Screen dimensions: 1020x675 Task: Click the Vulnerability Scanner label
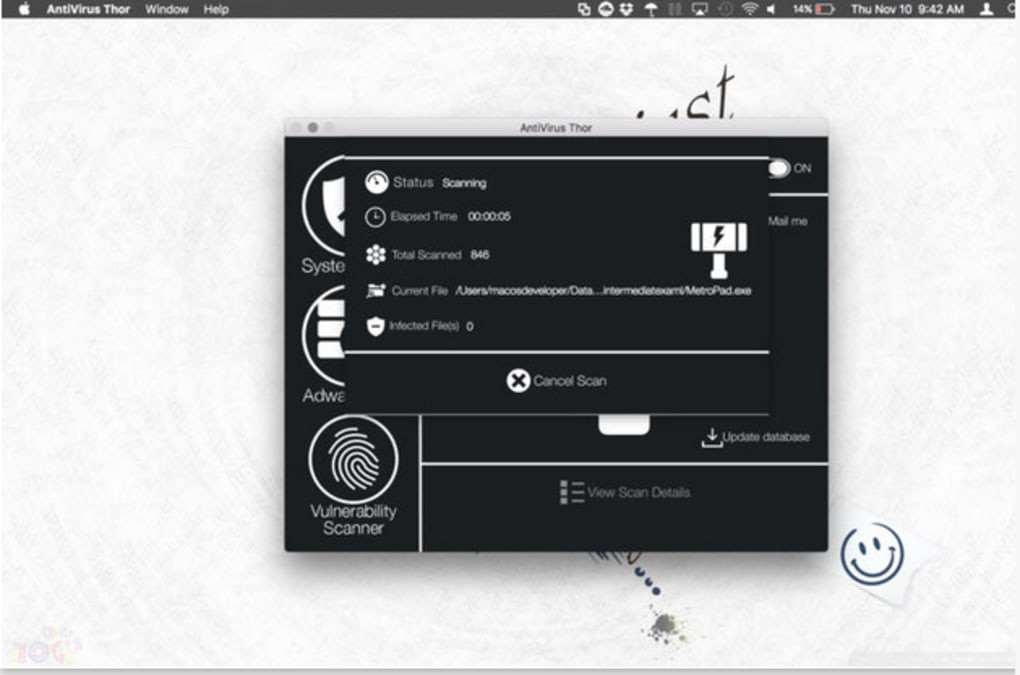353,520
